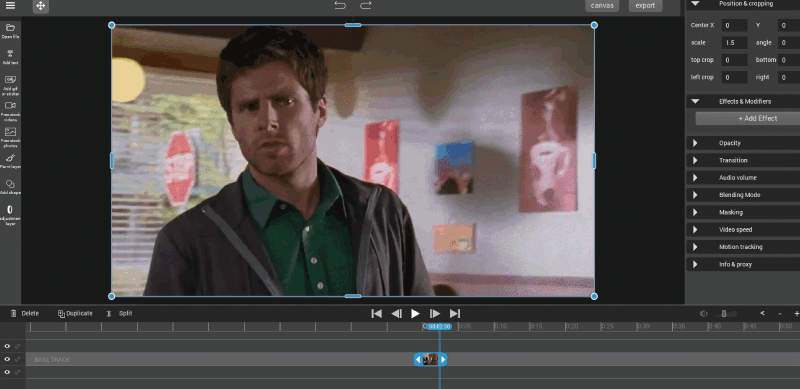Expand the Audio volume section

click(695, 178)
